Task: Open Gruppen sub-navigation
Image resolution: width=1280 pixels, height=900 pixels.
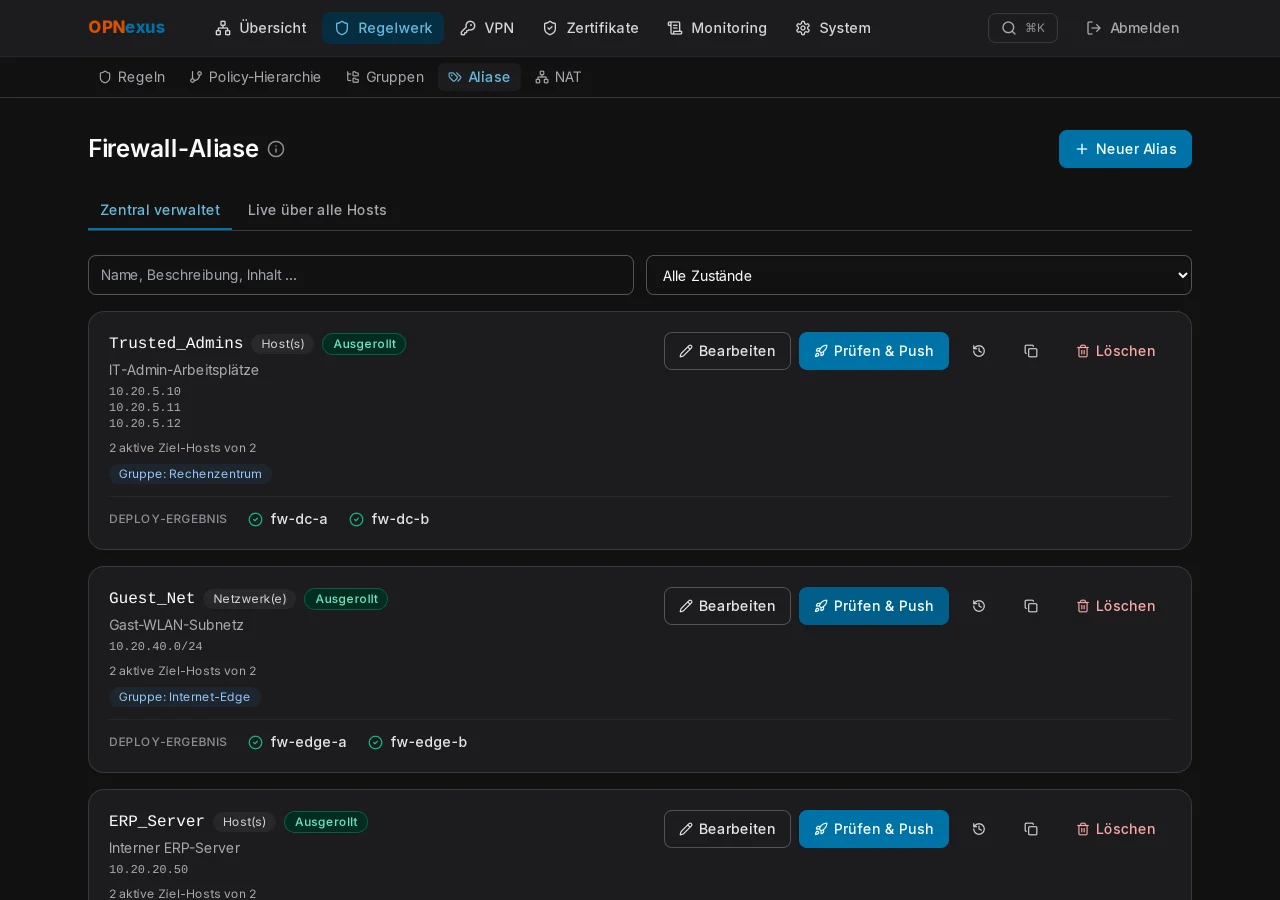Action: tap(385, 77)
